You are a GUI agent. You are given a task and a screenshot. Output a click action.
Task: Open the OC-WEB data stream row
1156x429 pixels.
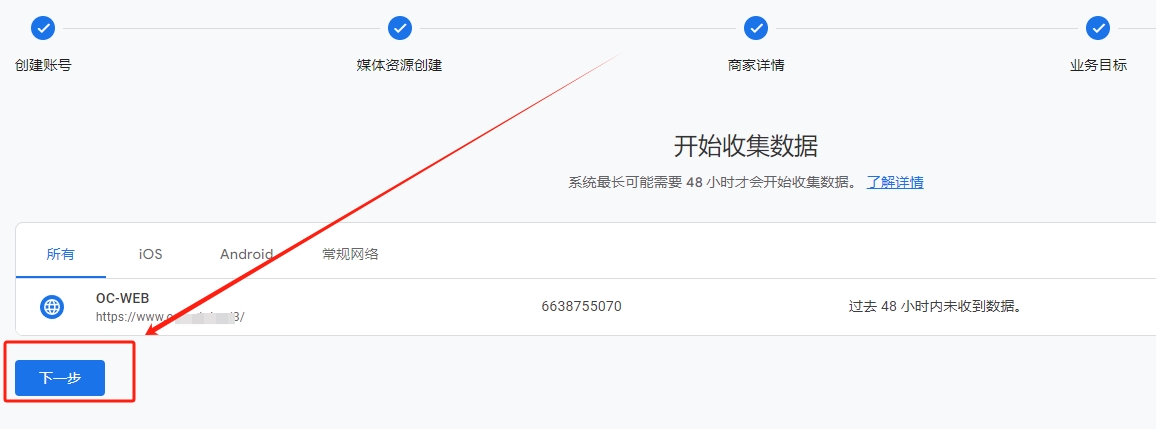tap(585, 307)
